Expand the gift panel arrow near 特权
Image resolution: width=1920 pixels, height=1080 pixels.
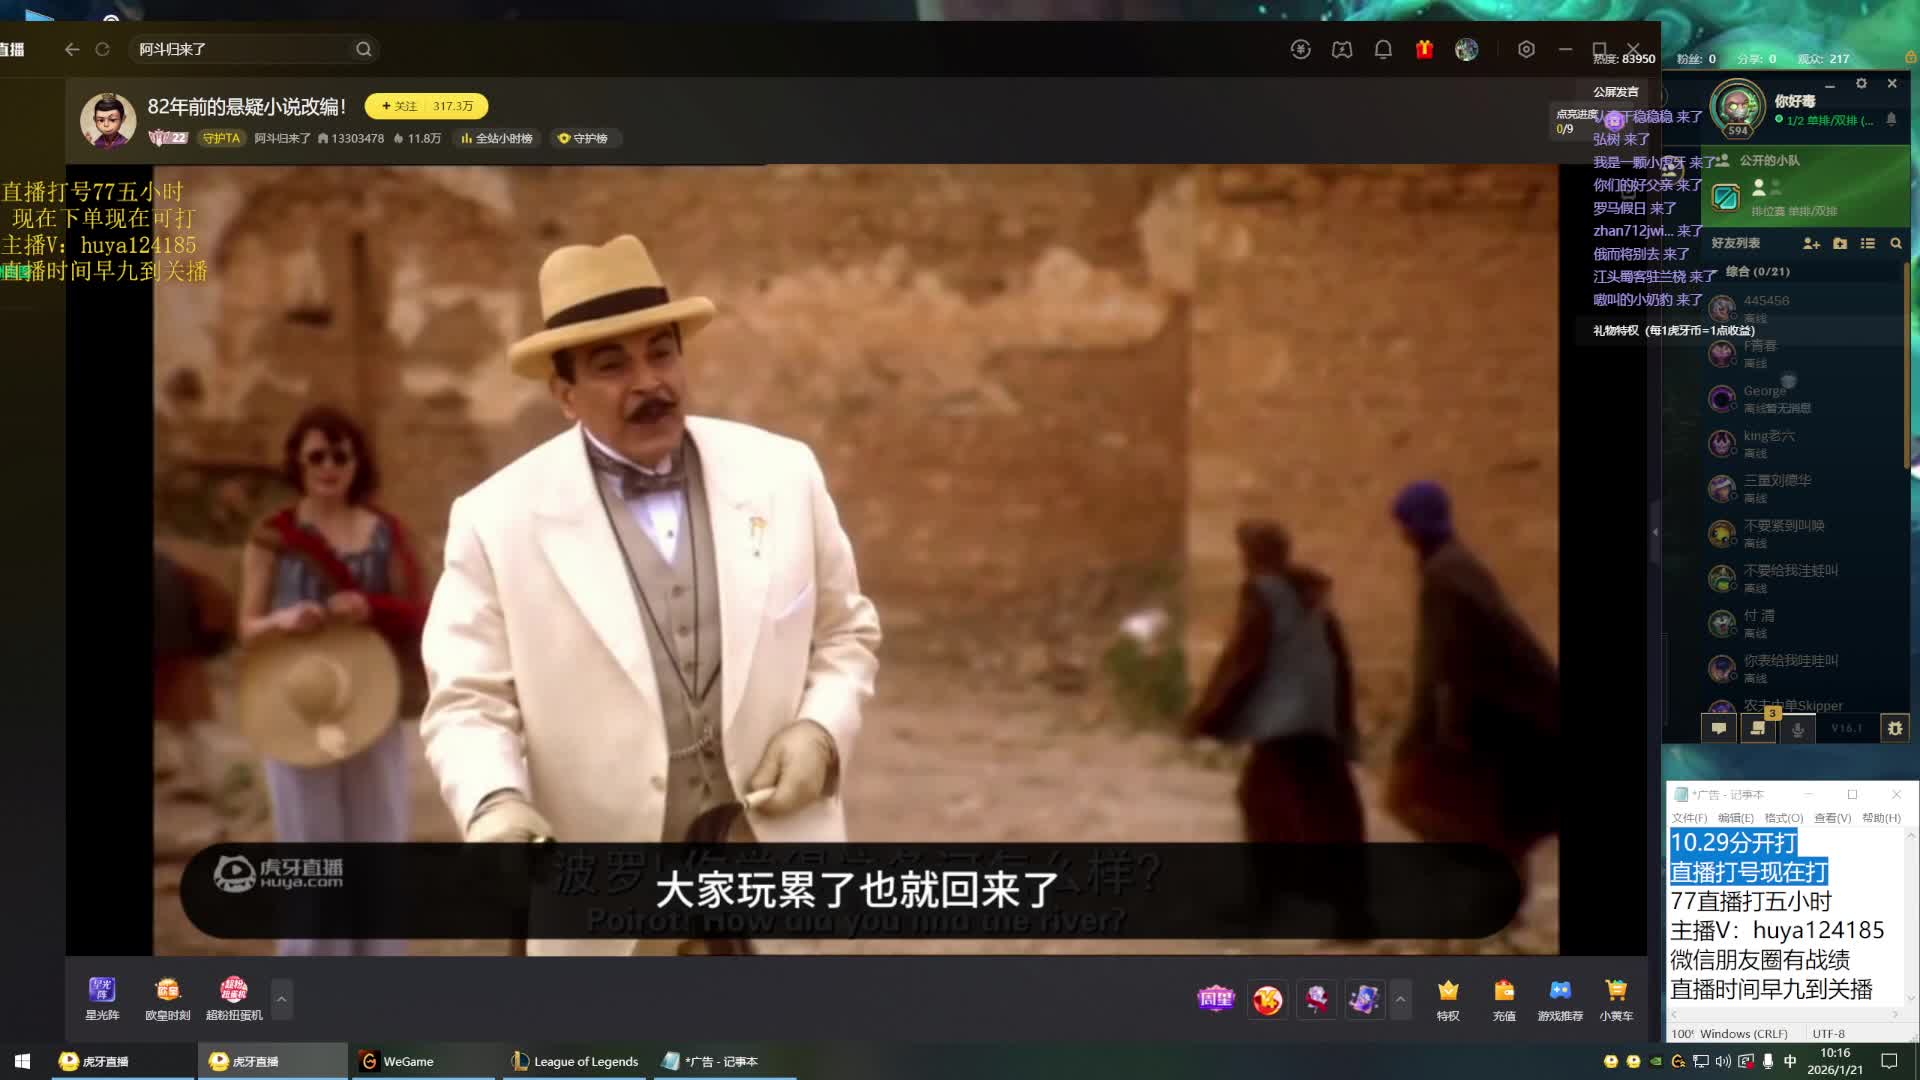coord(1400,998)
